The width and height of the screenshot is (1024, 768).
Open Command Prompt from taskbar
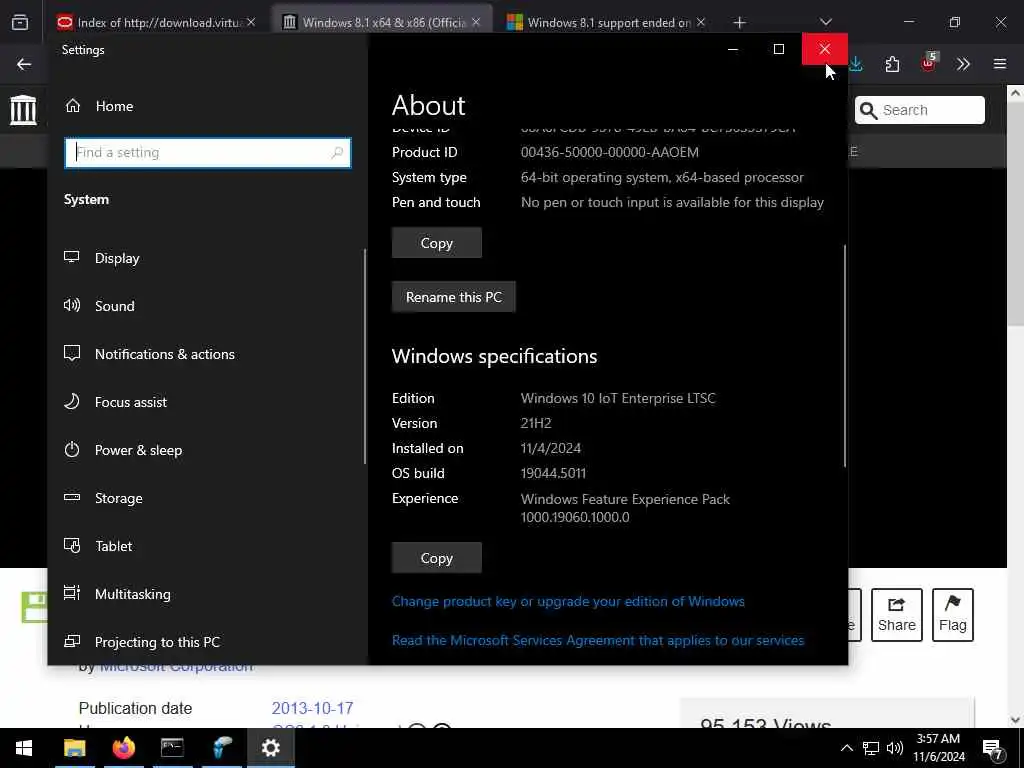(x=172, y=748)
